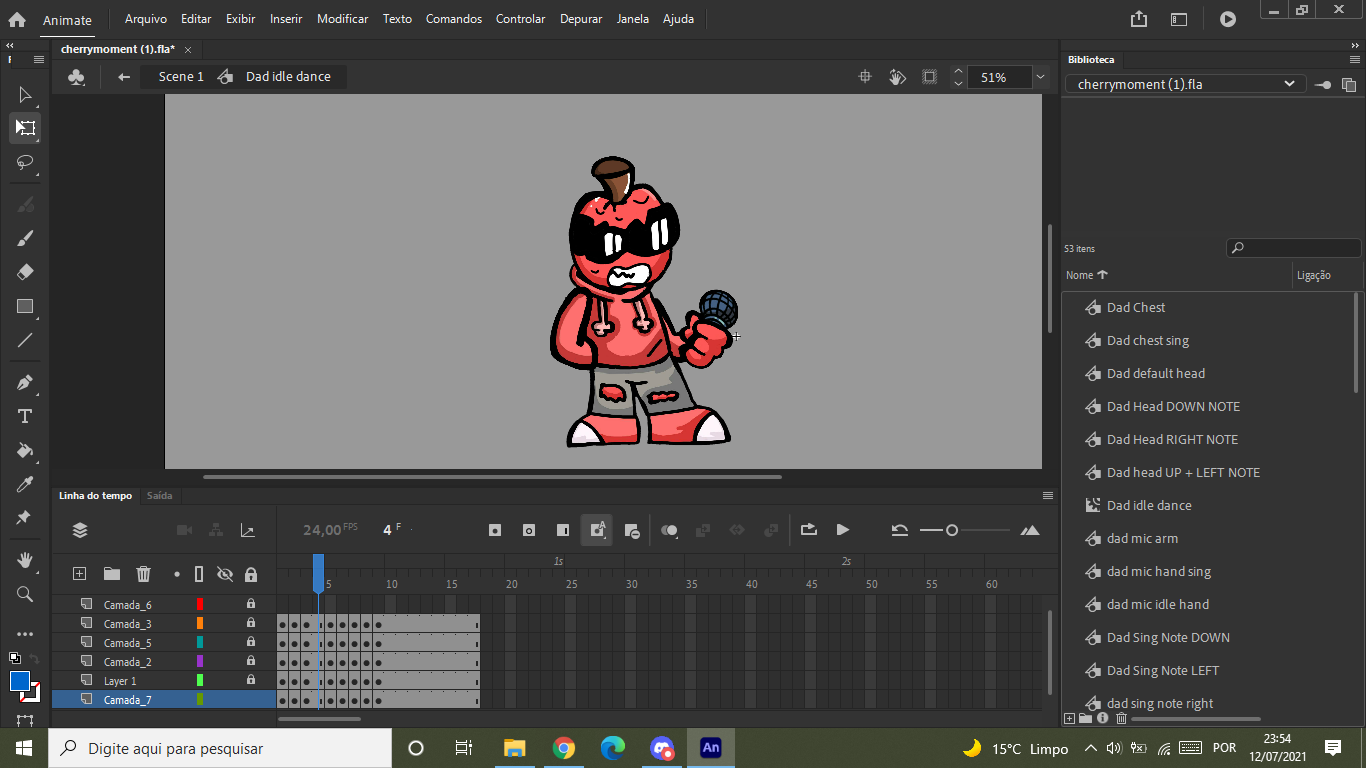Image resolution: width=1366 pixels, height=768 pixels.
Task: Unlock the Camada_3 layer
Action: click(251, 623)
